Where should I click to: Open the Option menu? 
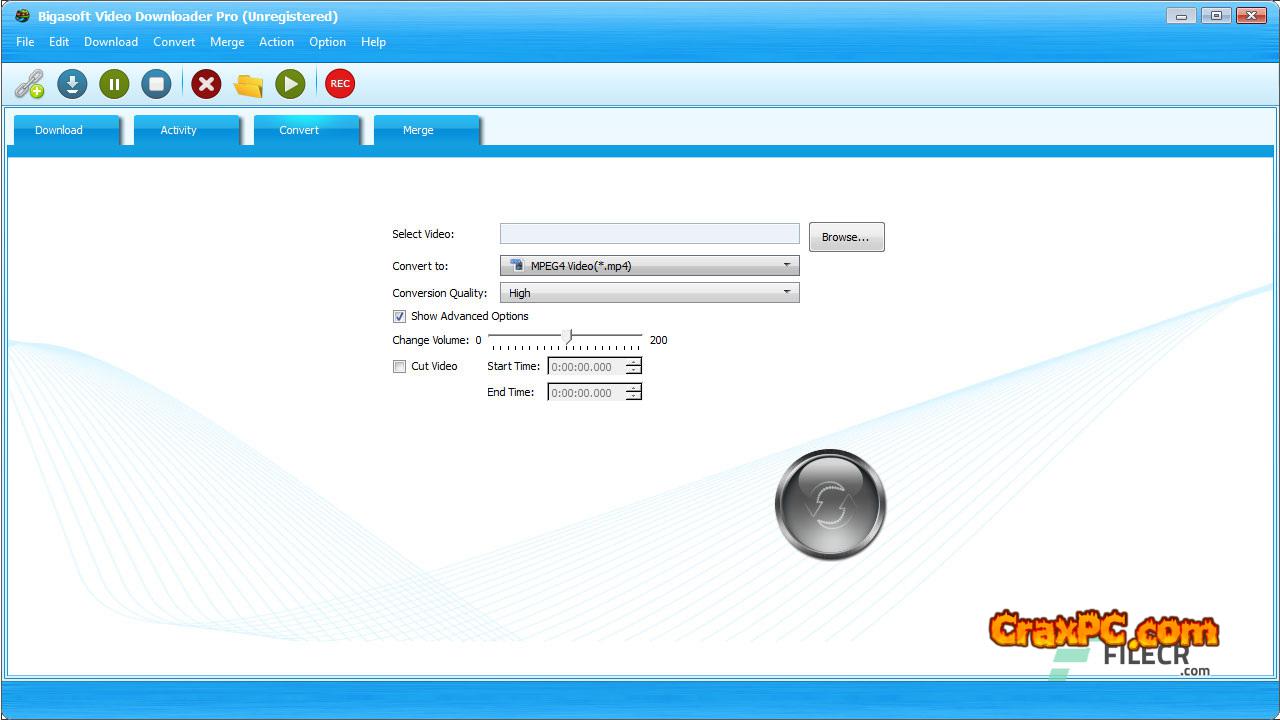tap(327, 42)
